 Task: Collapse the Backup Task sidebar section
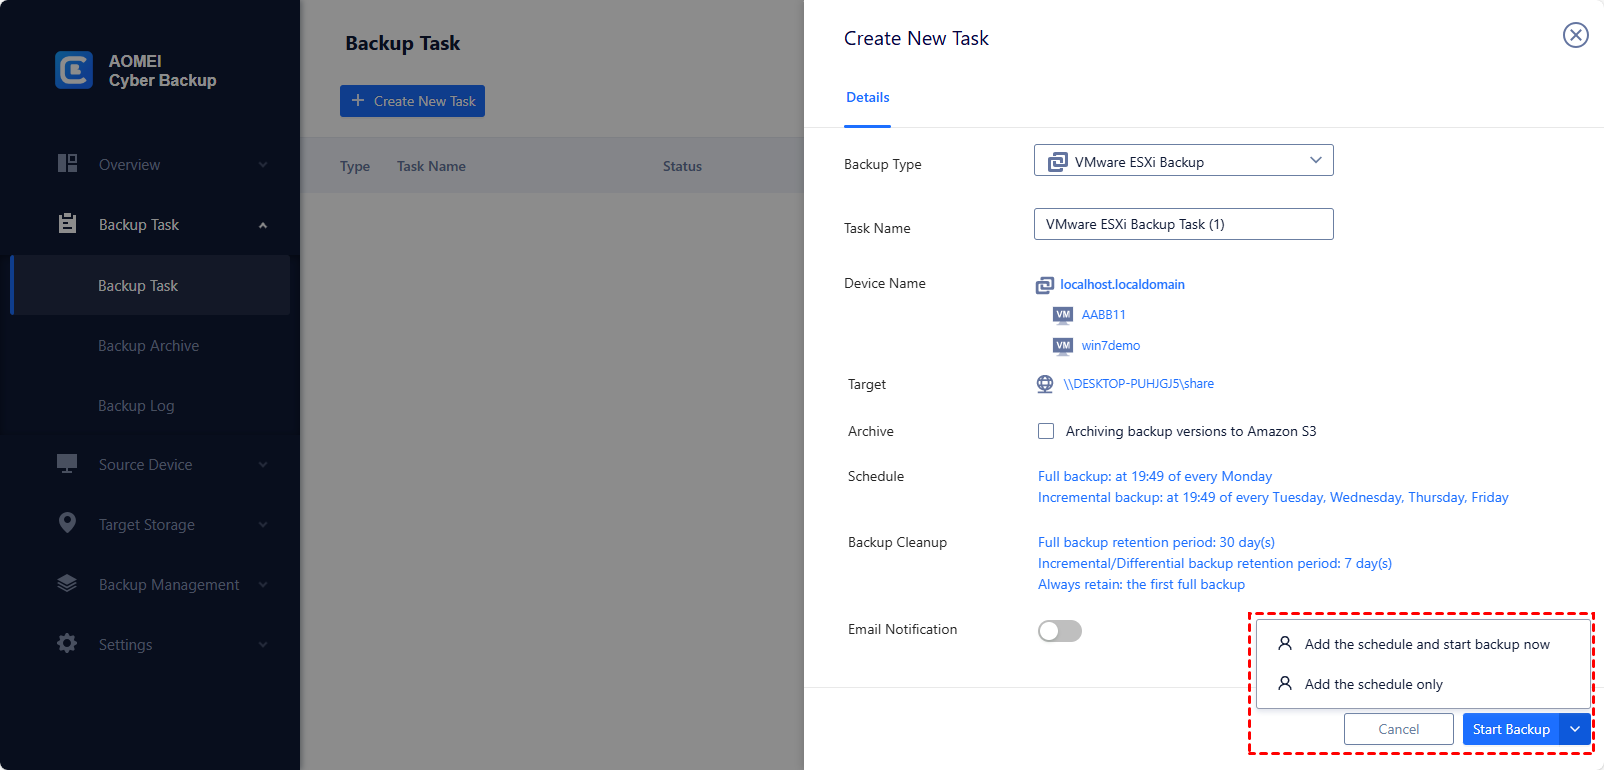coord(263,225)
